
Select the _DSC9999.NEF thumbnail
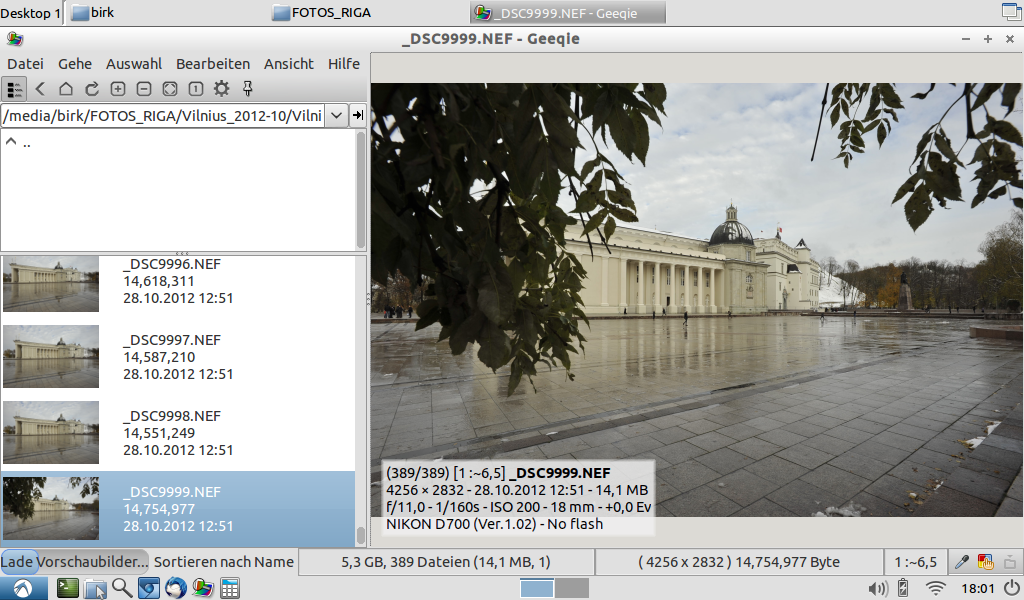[x=51, y=508]
